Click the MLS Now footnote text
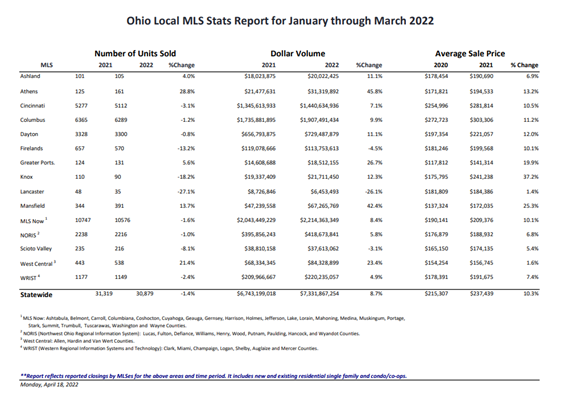The width and height of the screenshot is (563, 395). pos(213,322)
